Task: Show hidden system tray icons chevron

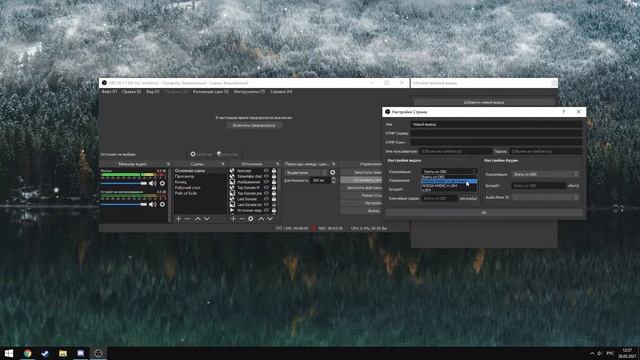Action: (x=592, y=353)
